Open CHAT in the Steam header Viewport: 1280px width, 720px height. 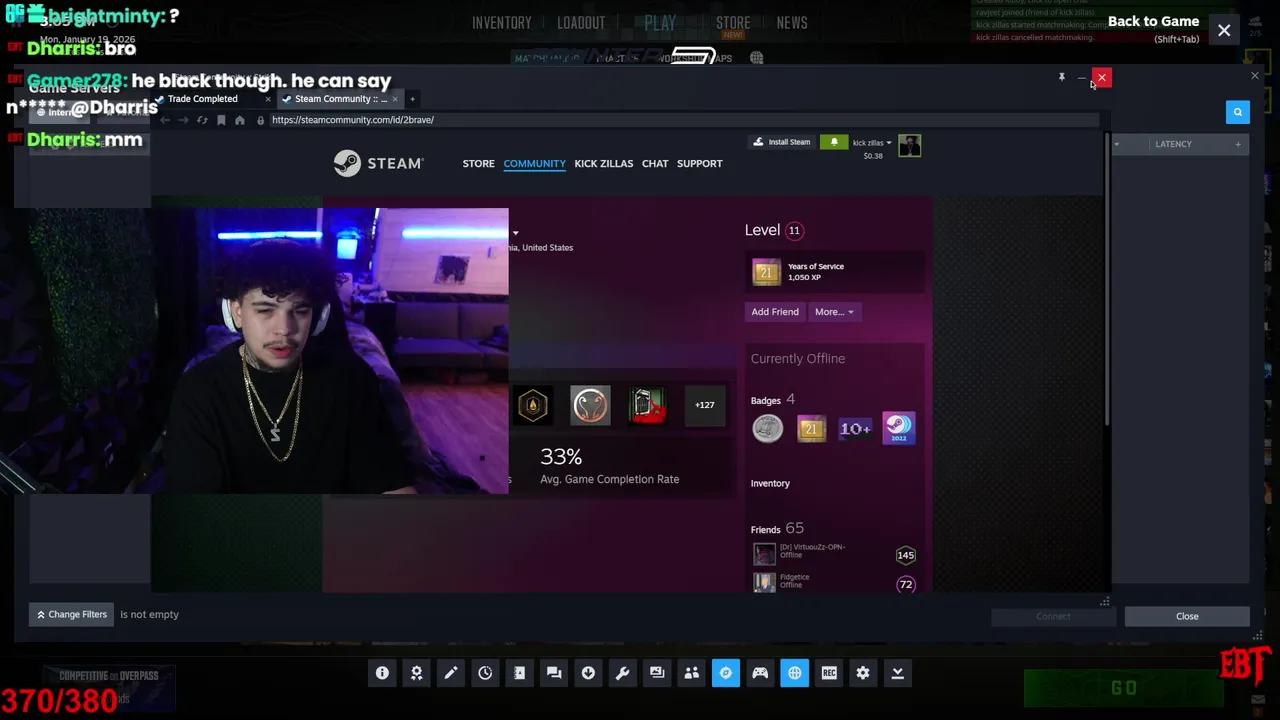(655, 164)
